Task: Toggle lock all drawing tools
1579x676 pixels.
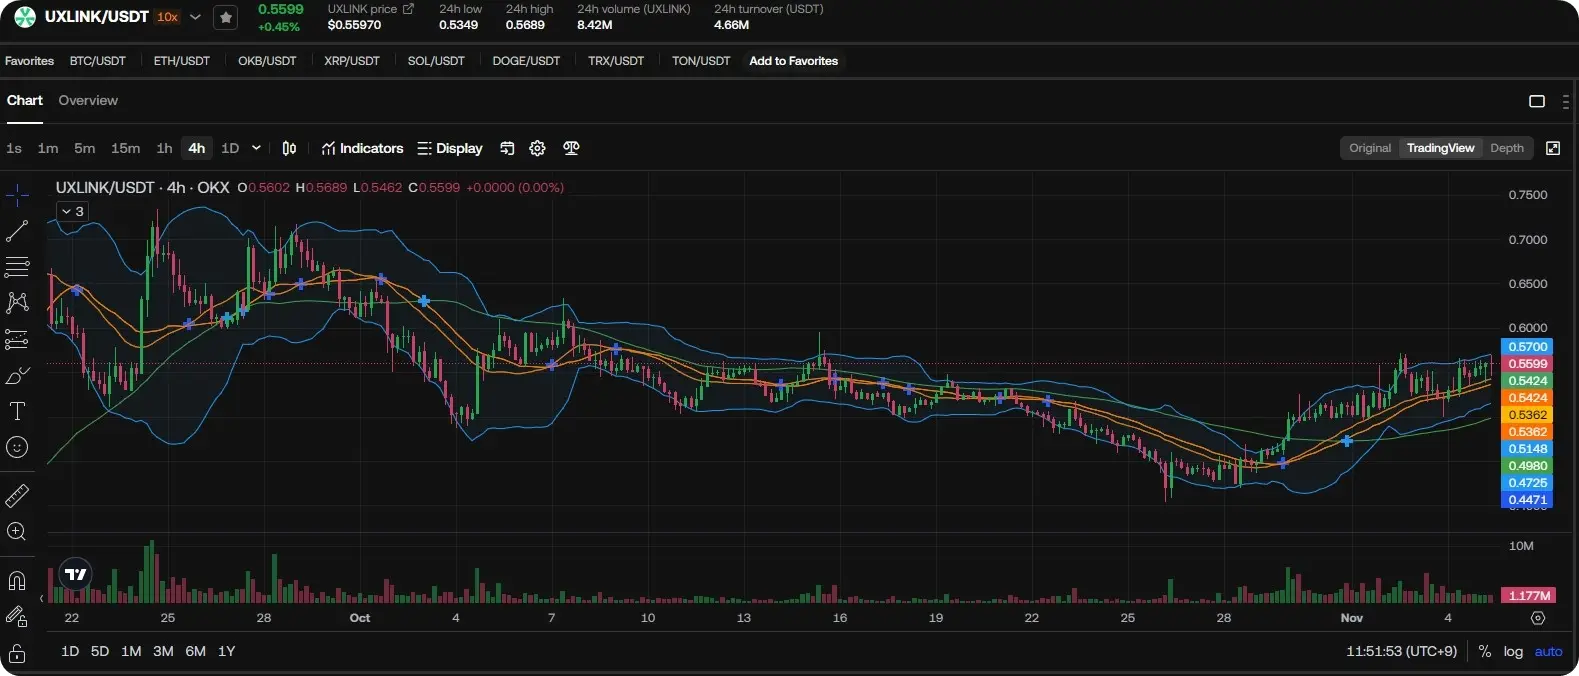Action: point(17,654)
